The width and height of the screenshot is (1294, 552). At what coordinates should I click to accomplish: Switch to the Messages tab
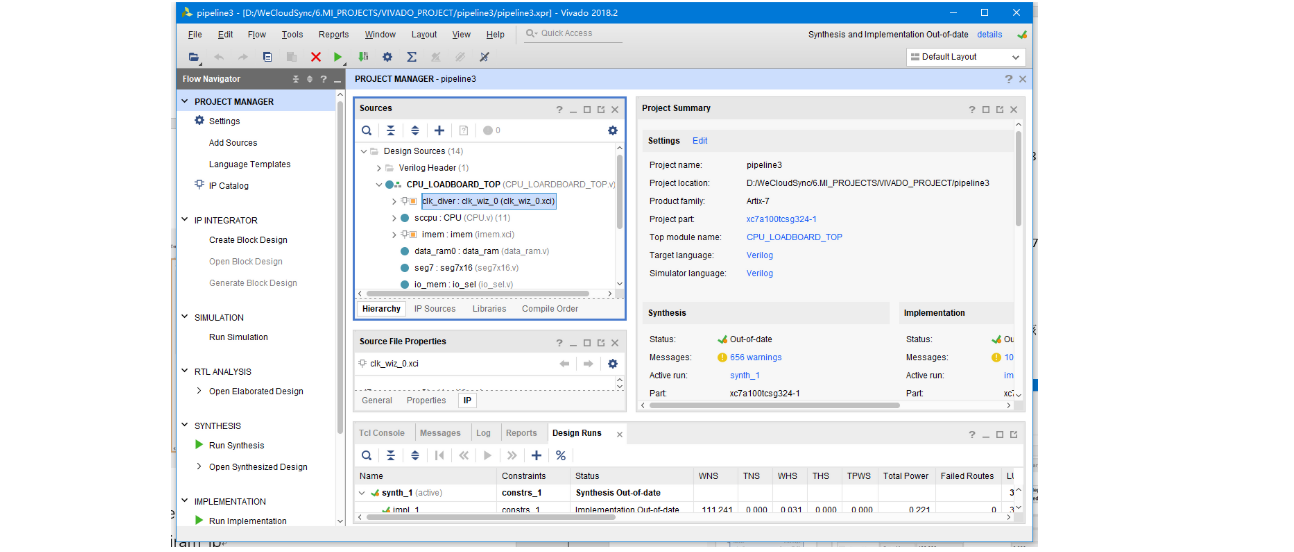(x=440, y=433)
